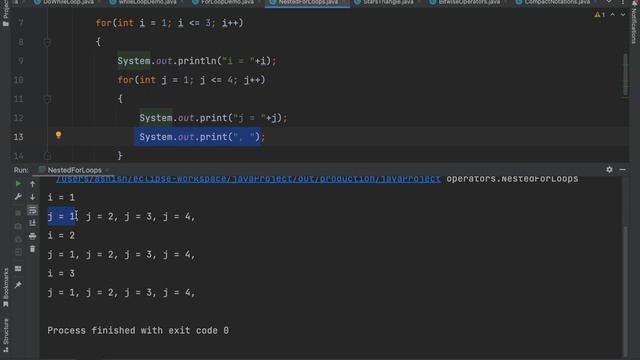Rerun NestedForLoops with green play icon
This screenshot has width=640, height=360.
pyautogui.click(x=18, y=184)
